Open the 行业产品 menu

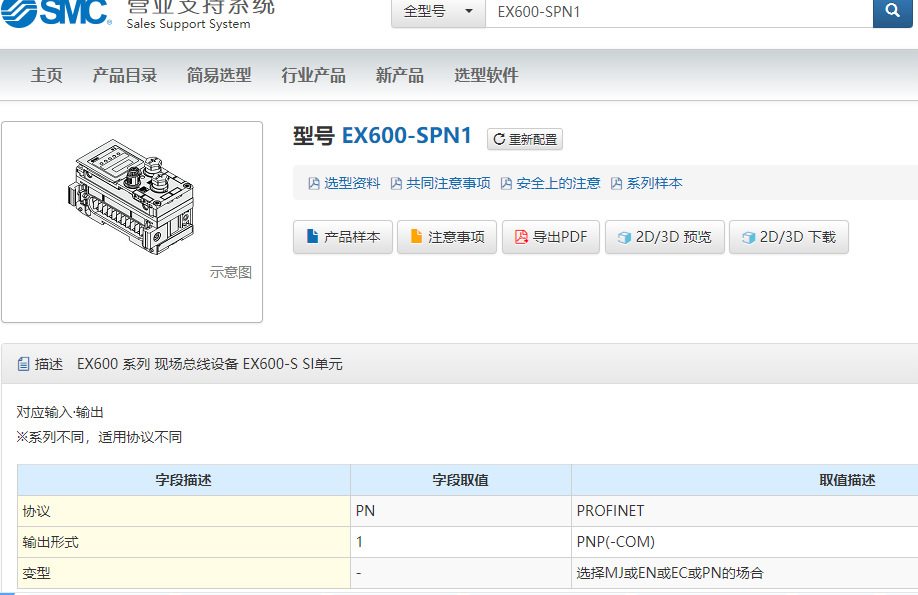(313, 75)
